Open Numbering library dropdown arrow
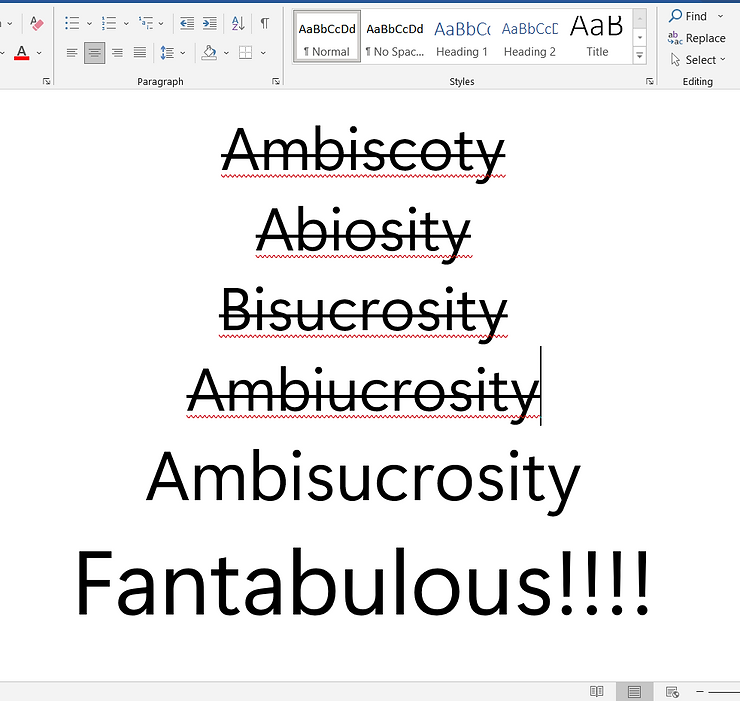 click(126, 23)
